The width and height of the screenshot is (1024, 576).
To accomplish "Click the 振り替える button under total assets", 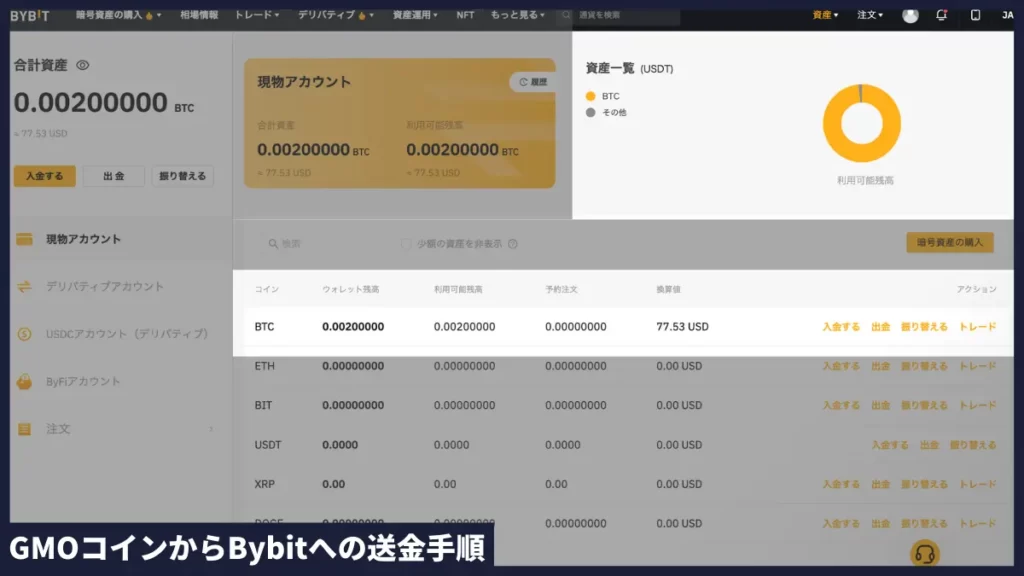I will click(x=182, y=176).
